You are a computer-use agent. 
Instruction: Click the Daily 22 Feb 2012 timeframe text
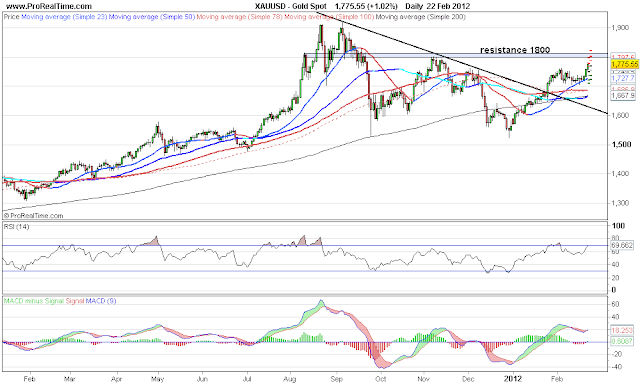tap(438, 6)
